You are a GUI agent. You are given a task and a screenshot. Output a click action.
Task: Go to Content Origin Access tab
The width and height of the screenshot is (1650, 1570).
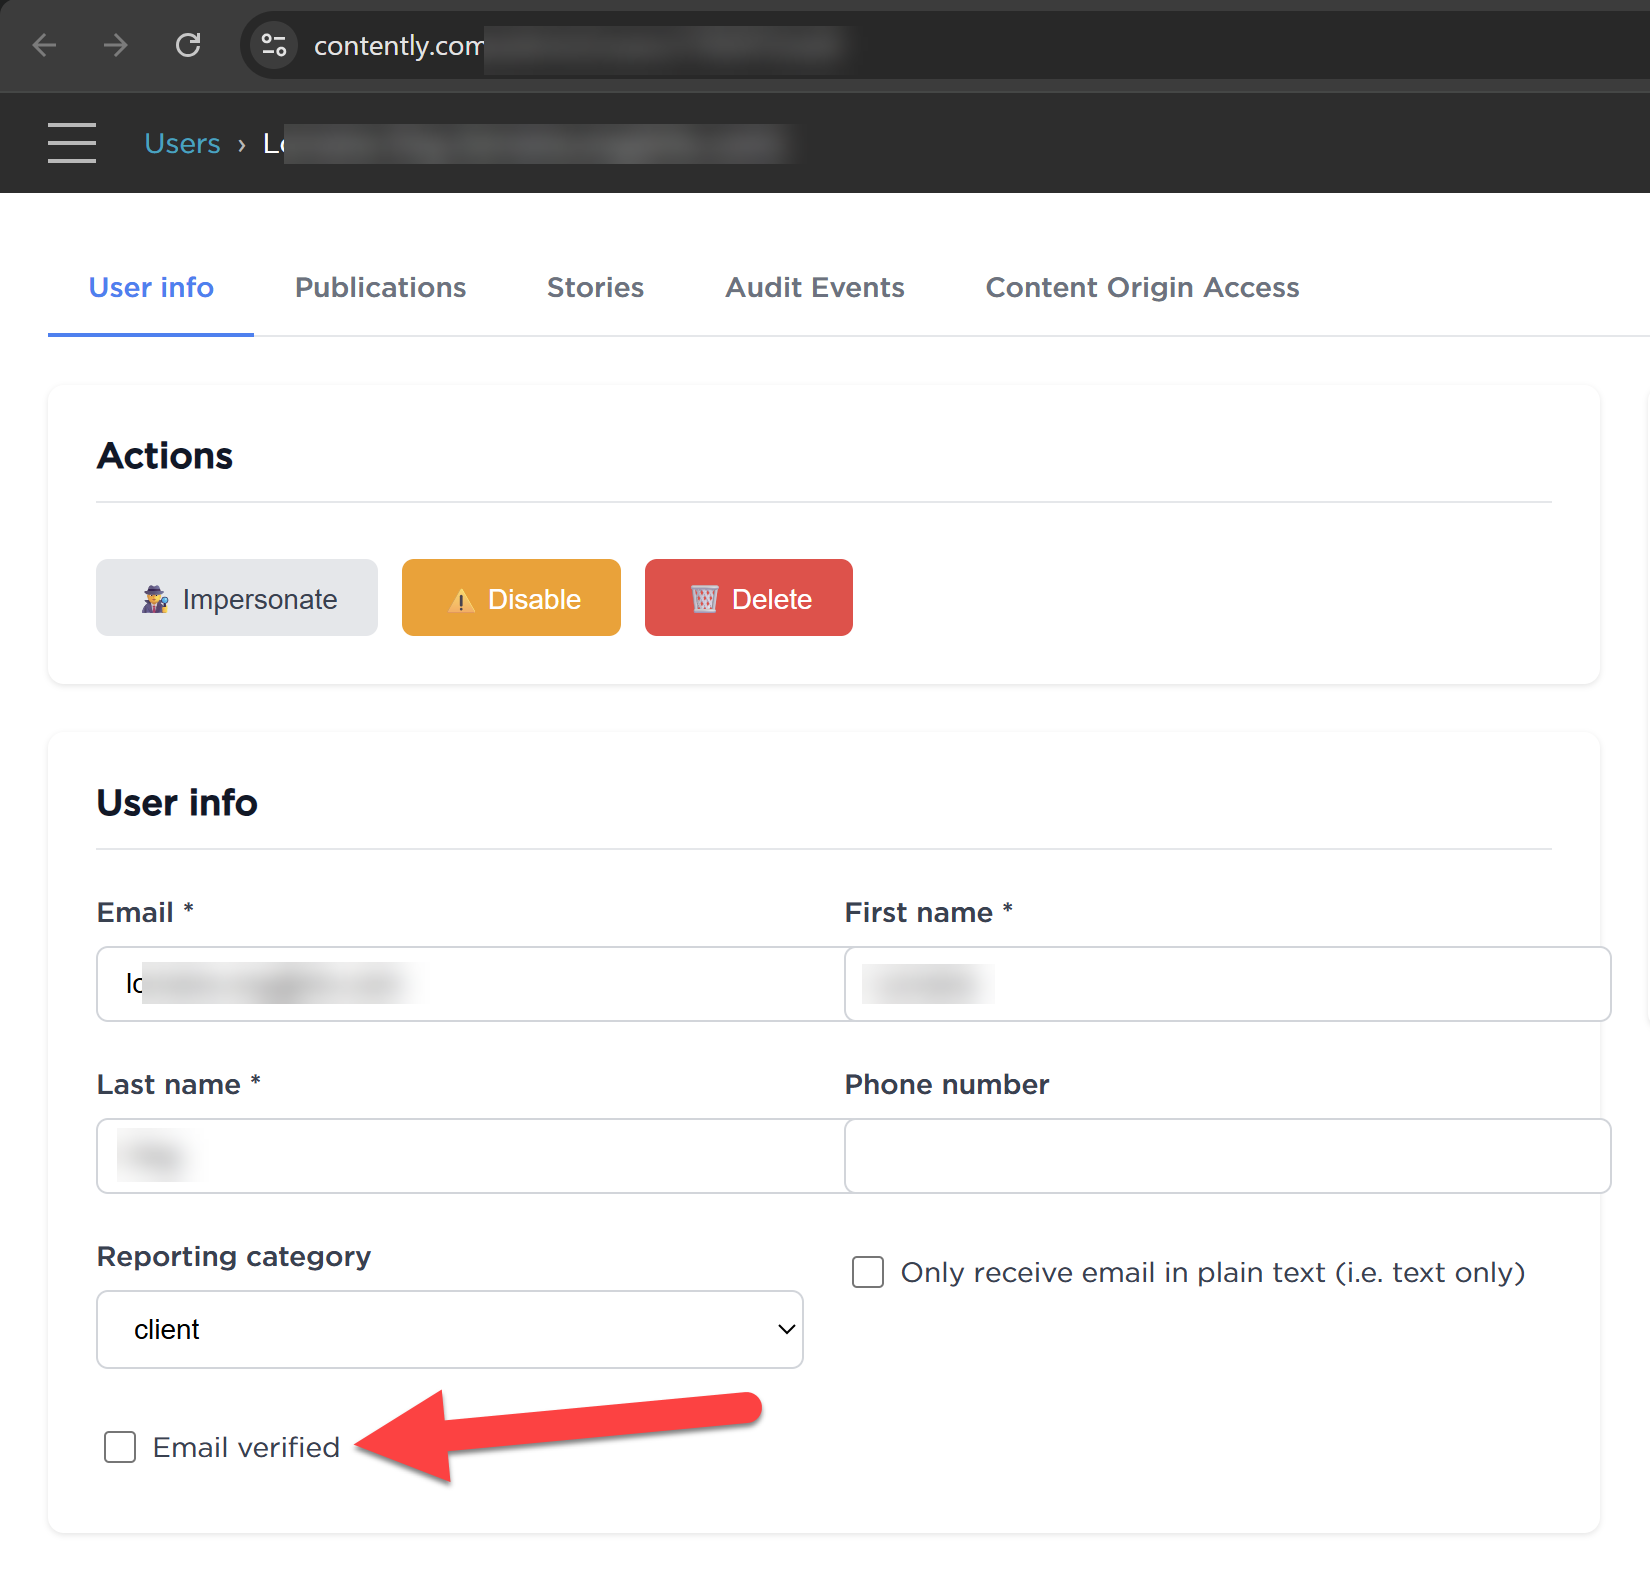[1142, 288]
